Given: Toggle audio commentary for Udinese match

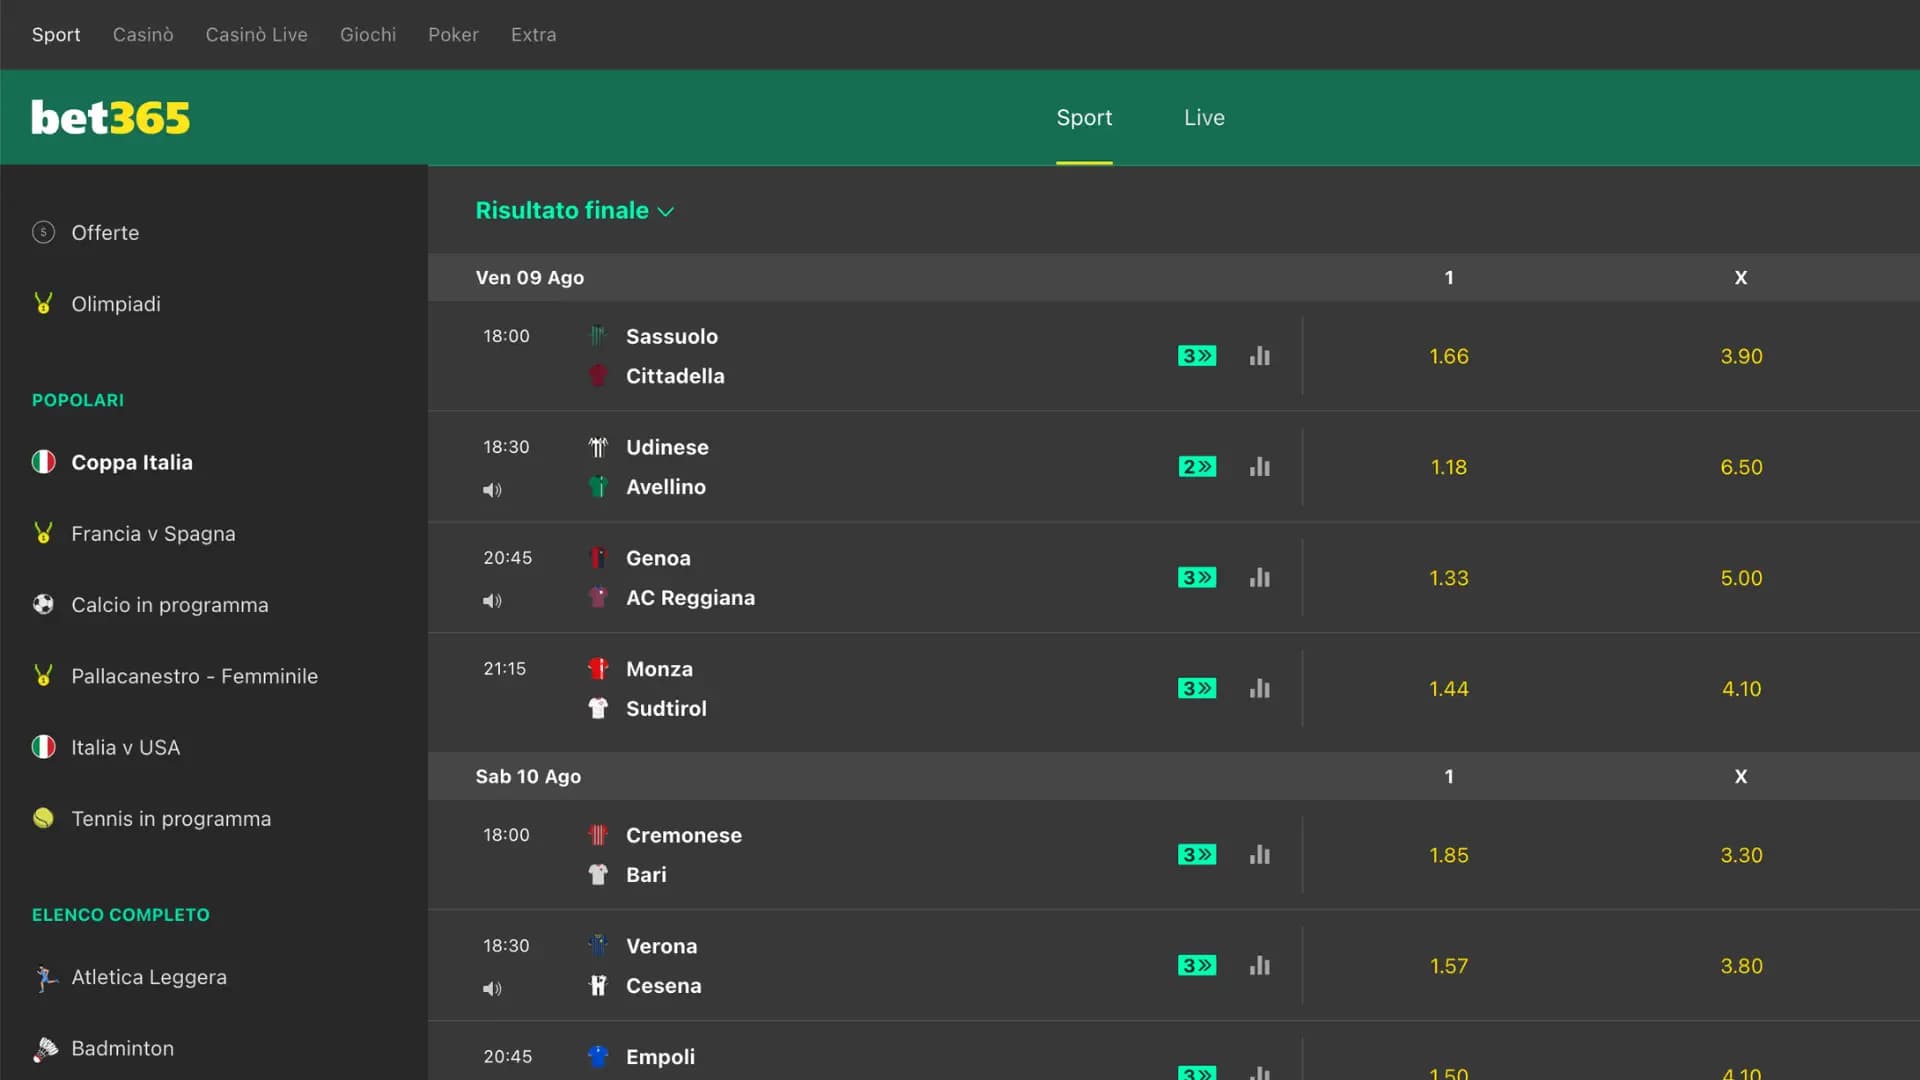Looking at the screenshot, I should [x=492, y=490].
